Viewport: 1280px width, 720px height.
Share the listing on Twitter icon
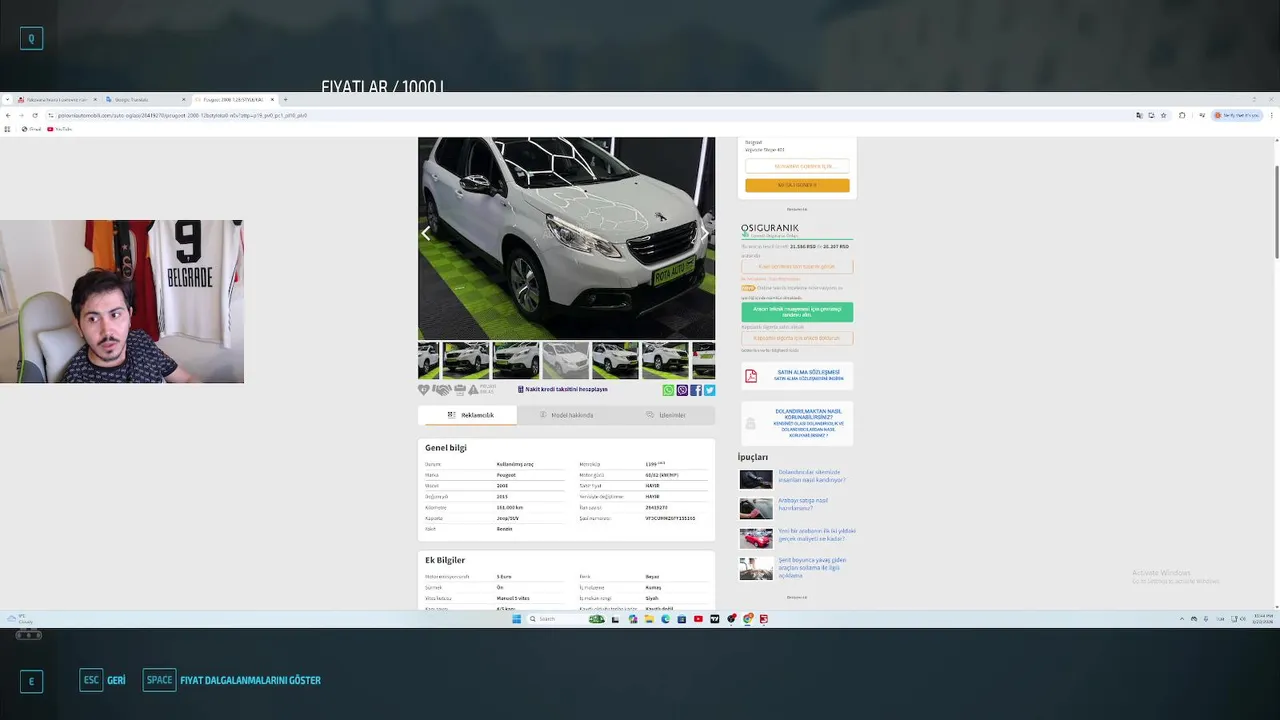point(709,390)
